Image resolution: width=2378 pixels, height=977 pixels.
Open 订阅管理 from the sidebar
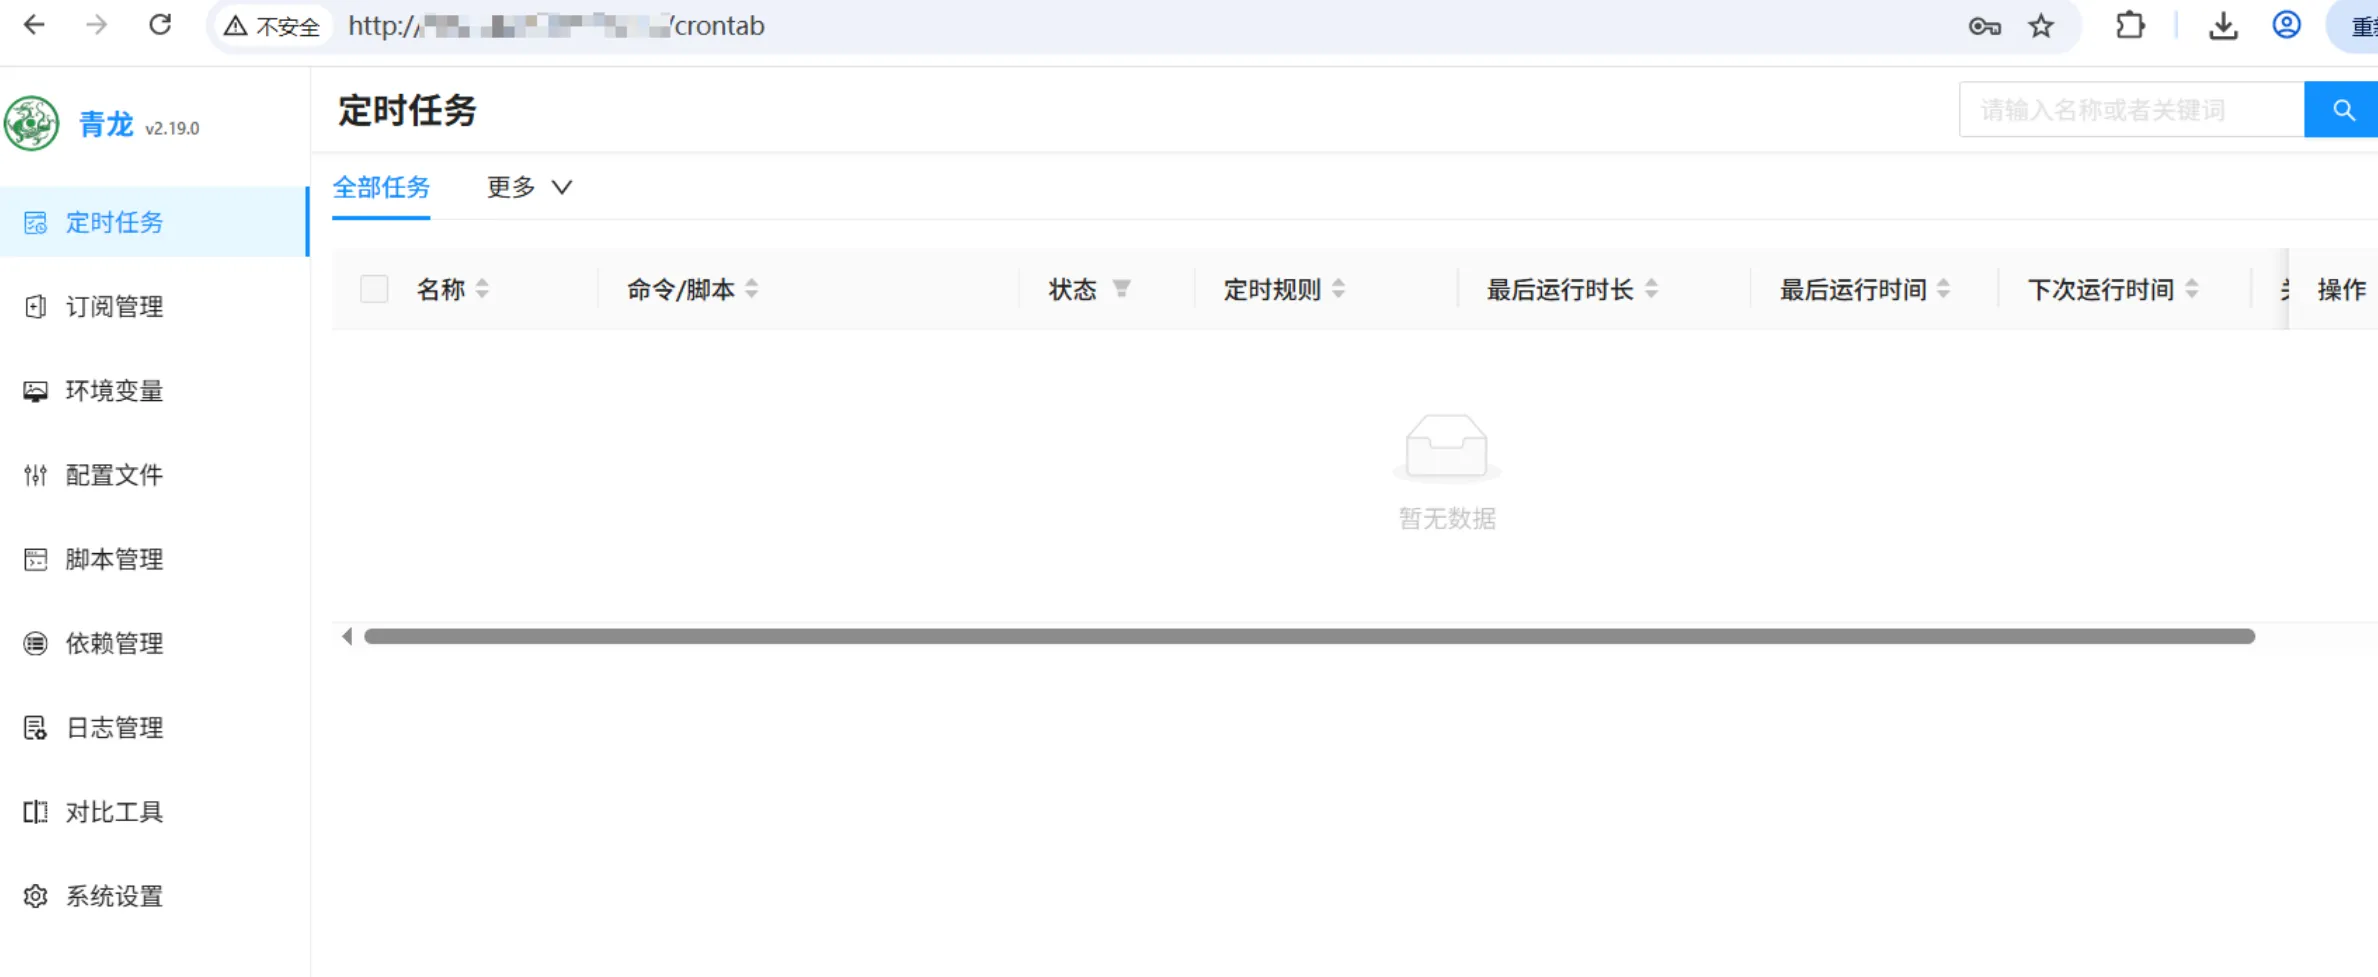pos(114,307)
